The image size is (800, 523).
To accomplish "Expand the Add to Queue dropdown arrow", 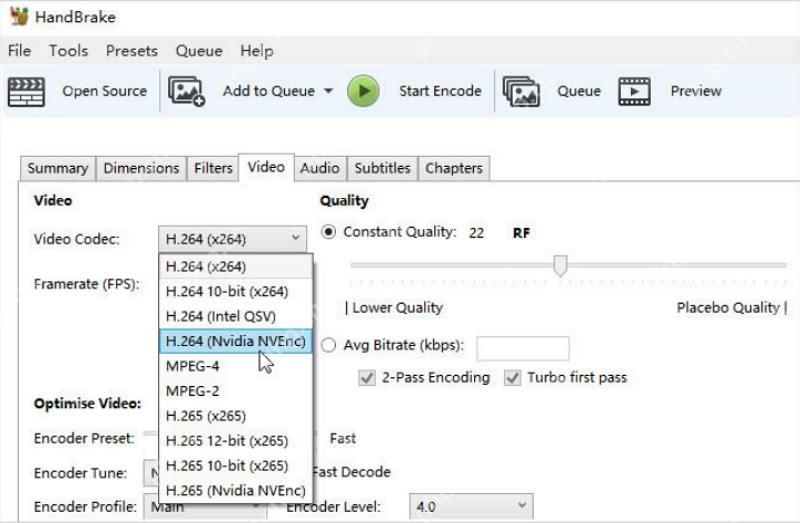I will pos(329,91).
